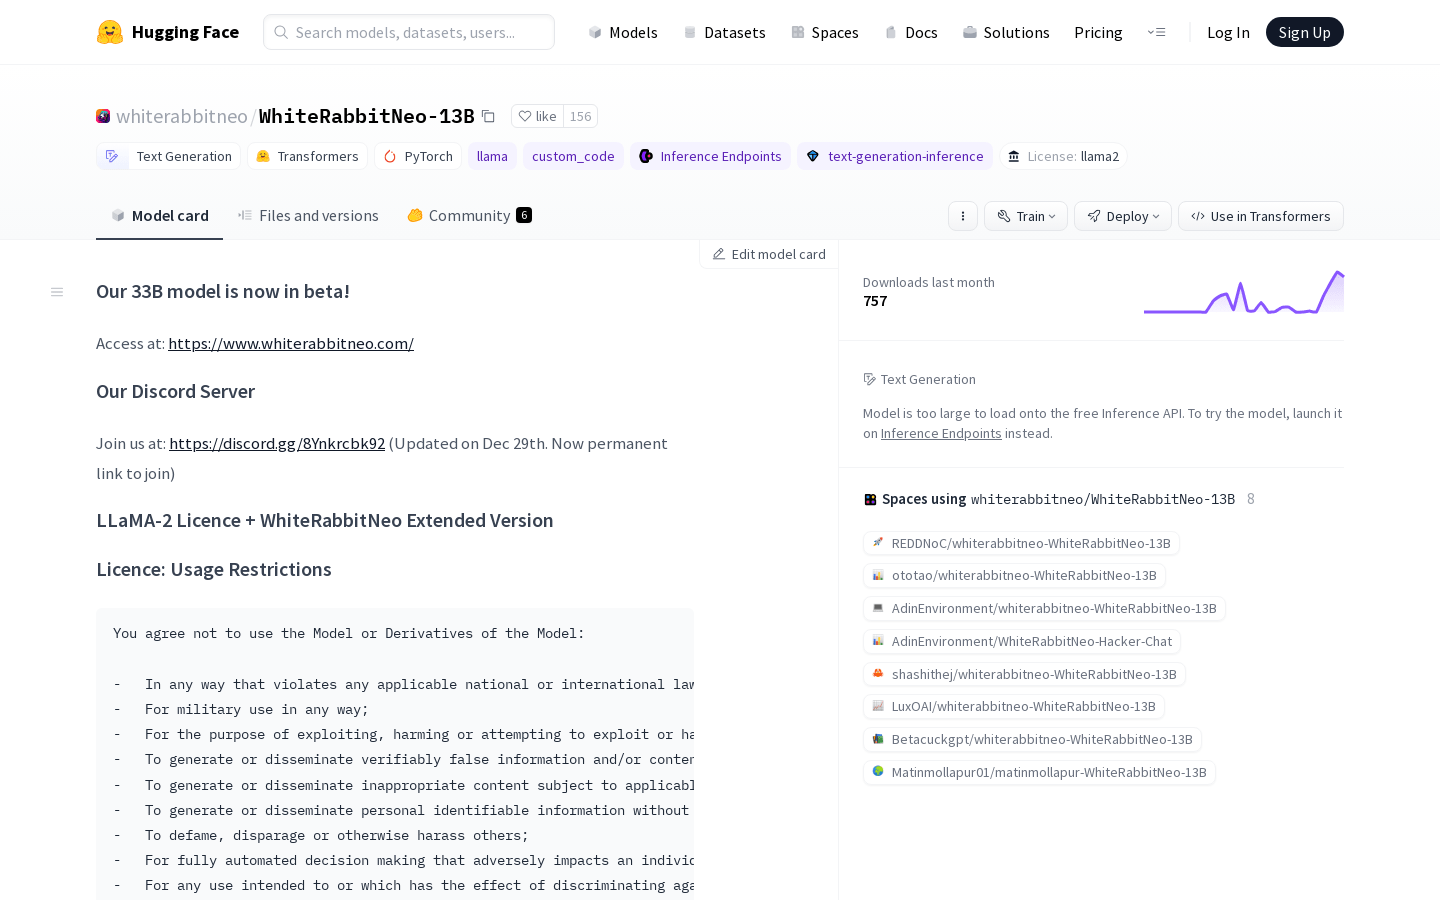Viewport: 1440px width, 900px height.
Task: Click the Log In link
Action: (x=1228, y=32)
